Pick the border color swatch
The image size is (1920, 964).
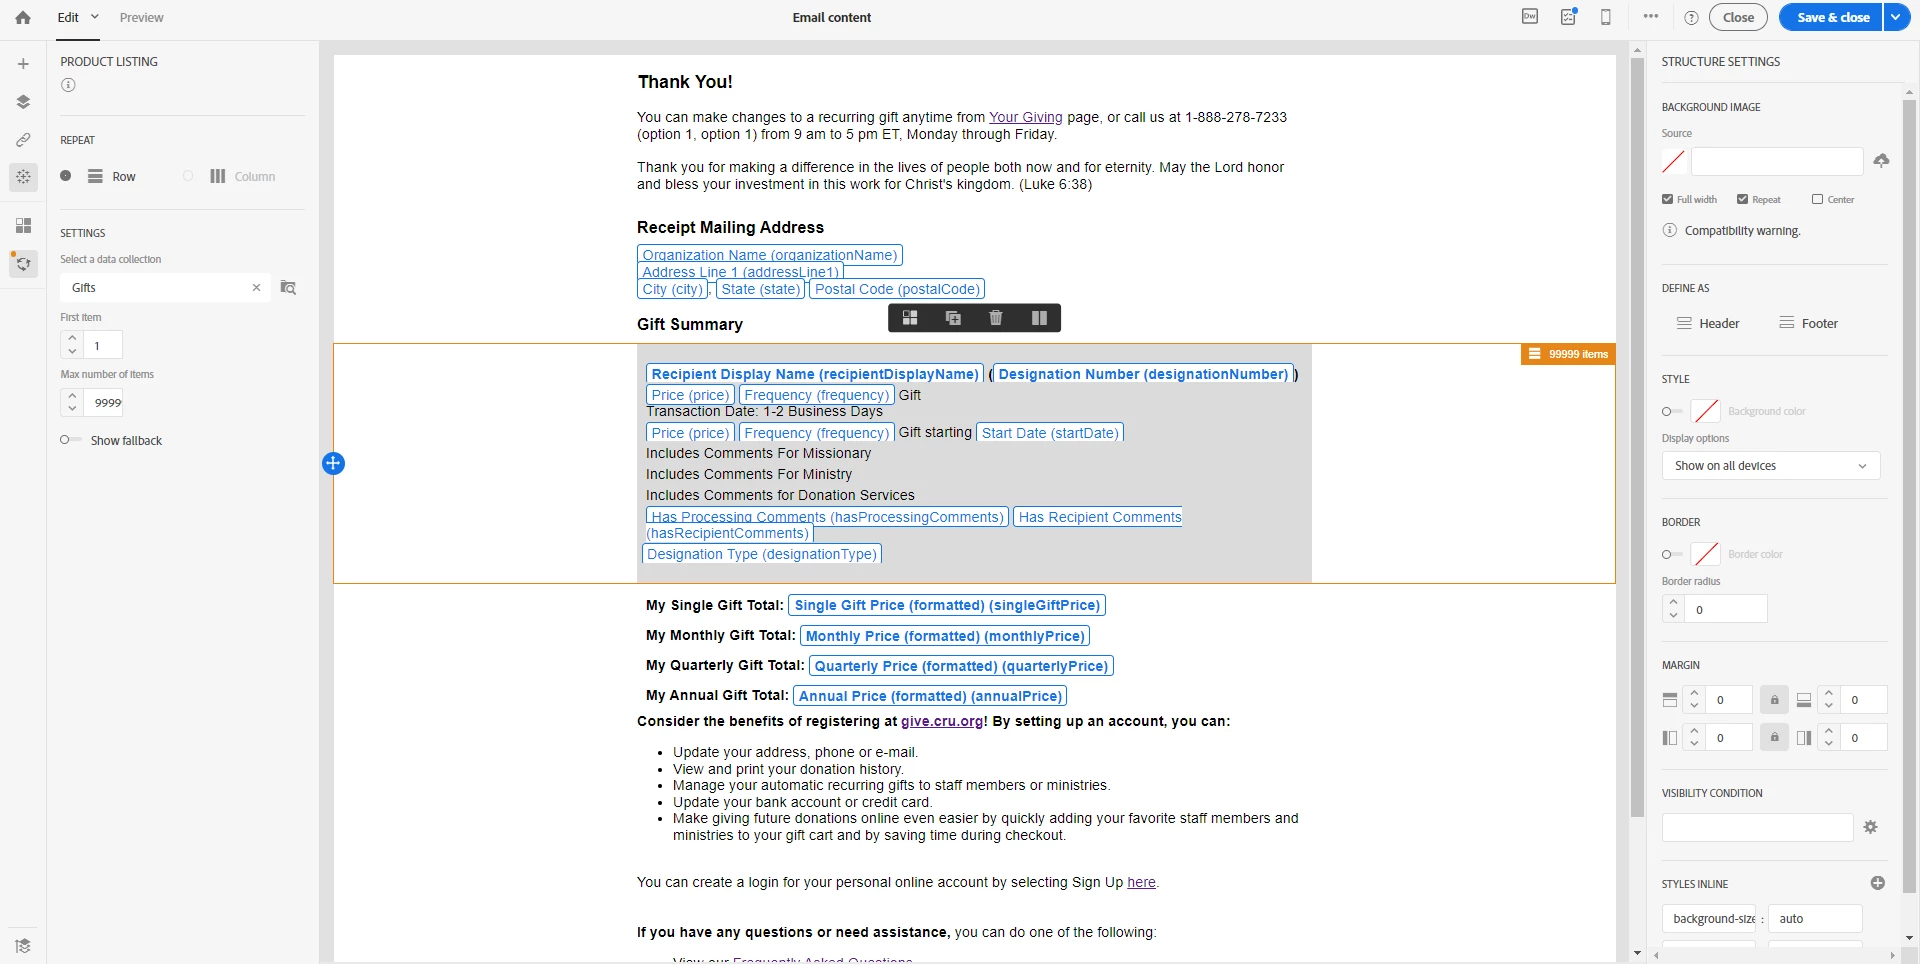(x=1706, y=554)
